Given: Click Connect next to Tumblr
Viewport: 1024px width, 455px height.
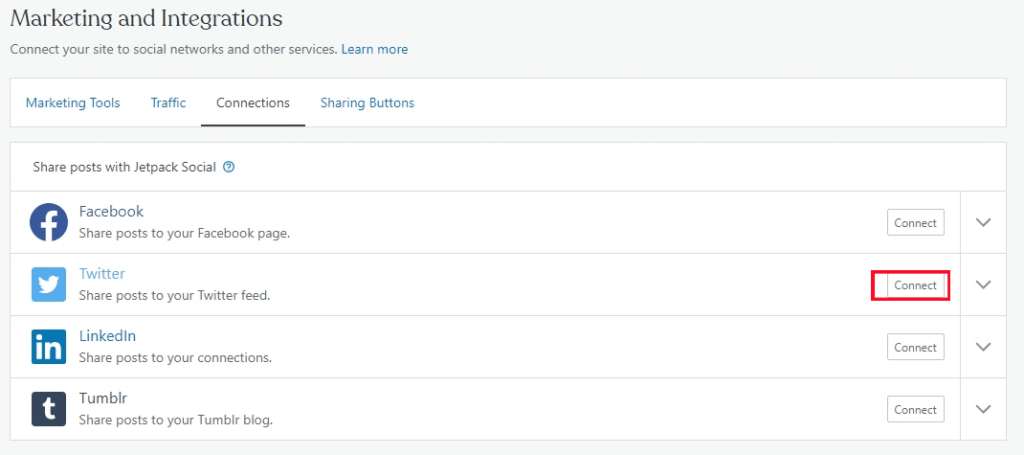Looking at the screenshot, I should pos(916,409).
